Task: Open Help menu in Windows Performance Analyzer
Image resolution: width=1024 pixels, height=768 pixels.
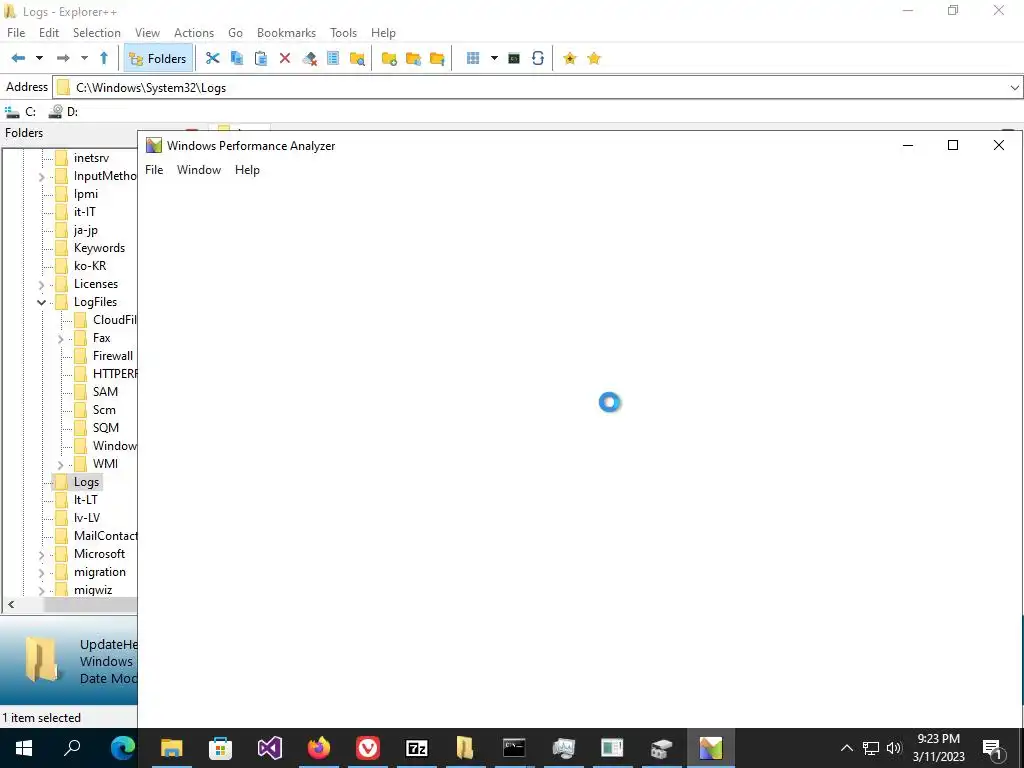Action: (248, 170)
